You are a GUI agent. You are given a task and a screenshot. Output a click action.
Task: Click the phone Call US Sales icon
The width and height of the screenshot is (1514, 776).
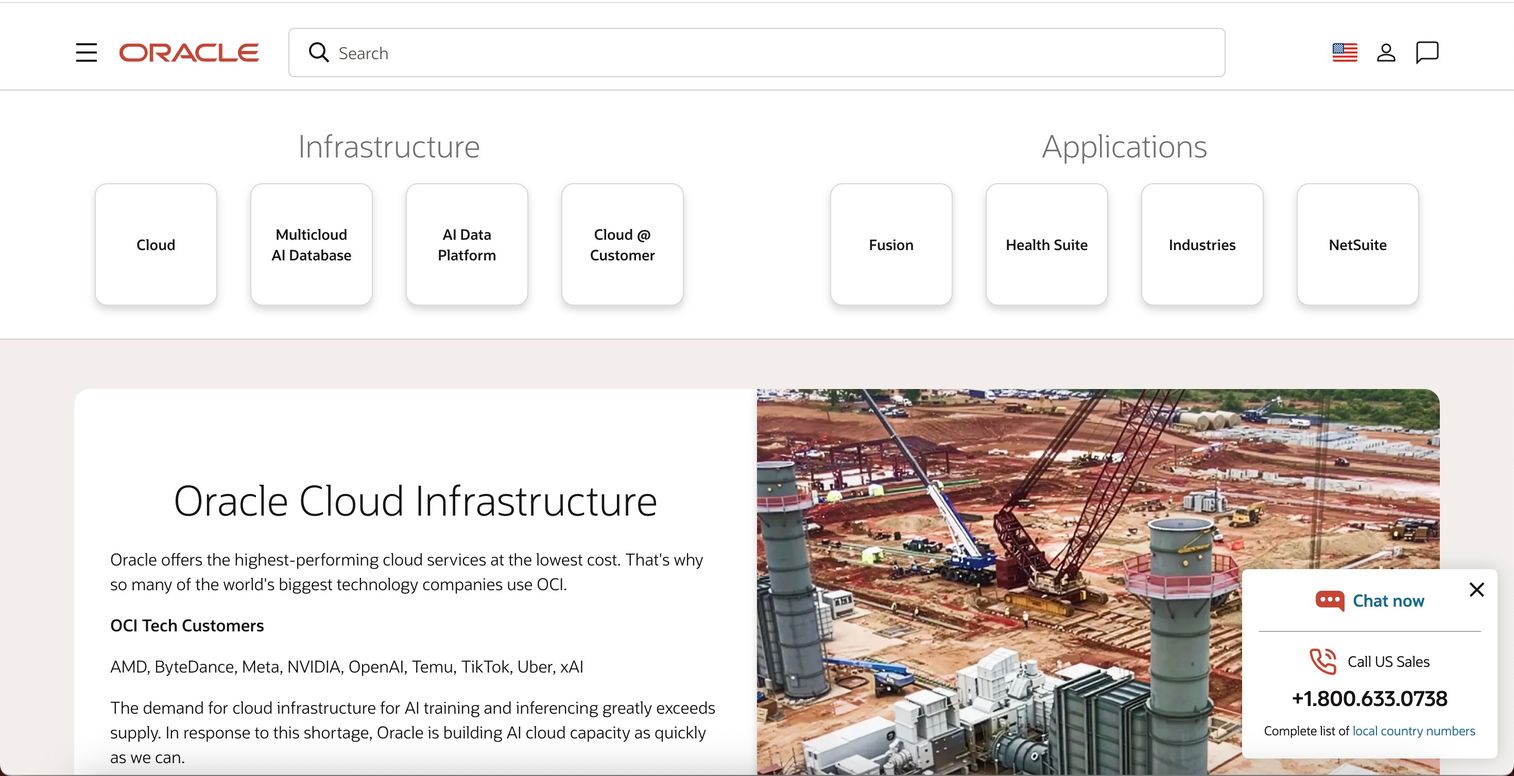[1323, 661]
